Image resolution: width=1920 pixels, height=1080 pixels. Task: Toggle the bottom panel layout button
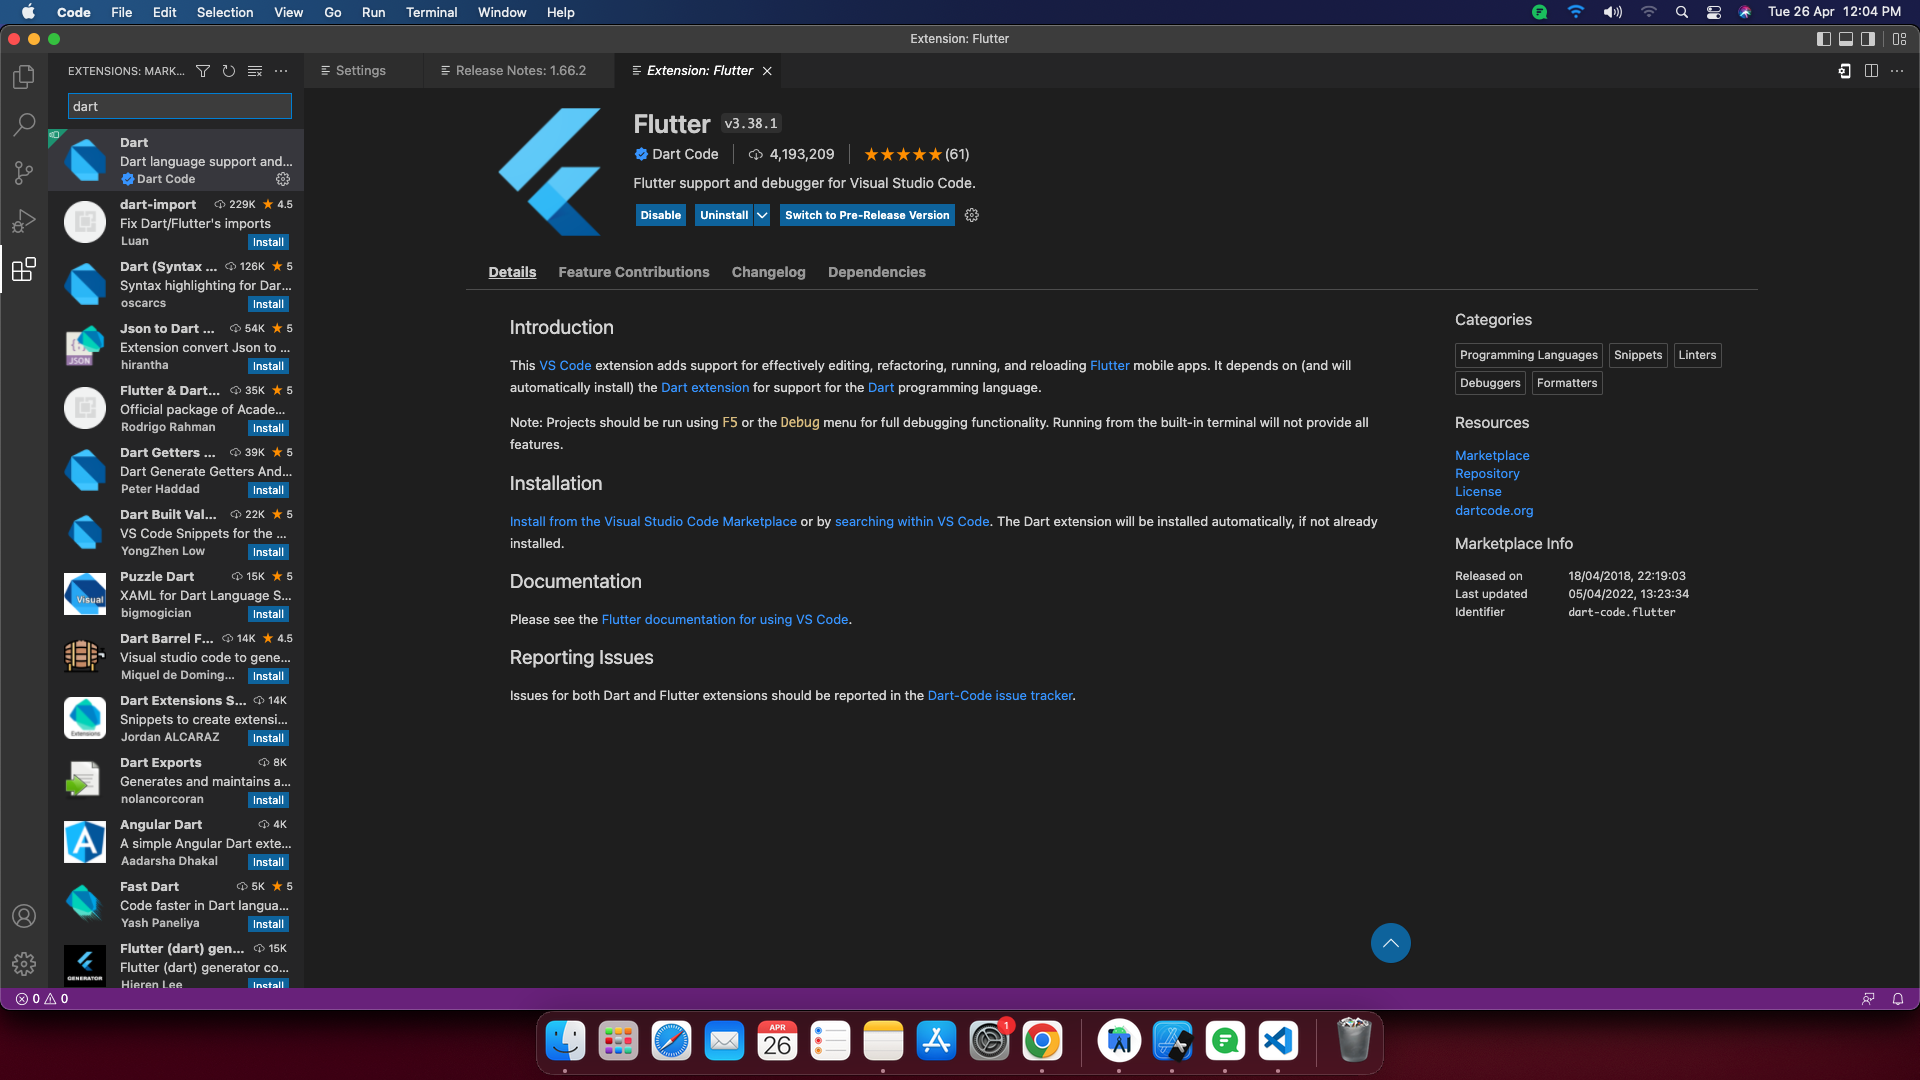click(1846, 39)
